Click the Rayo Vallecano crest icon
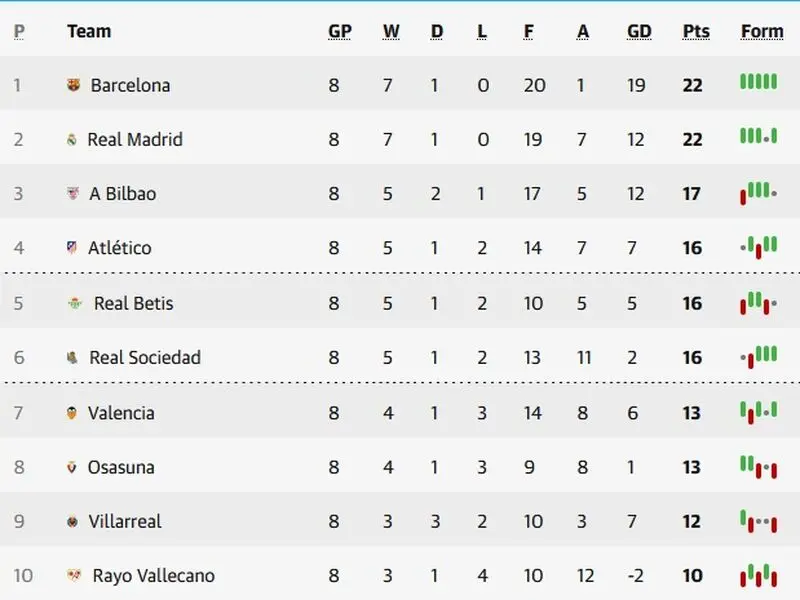 click(x=74, y=576)
